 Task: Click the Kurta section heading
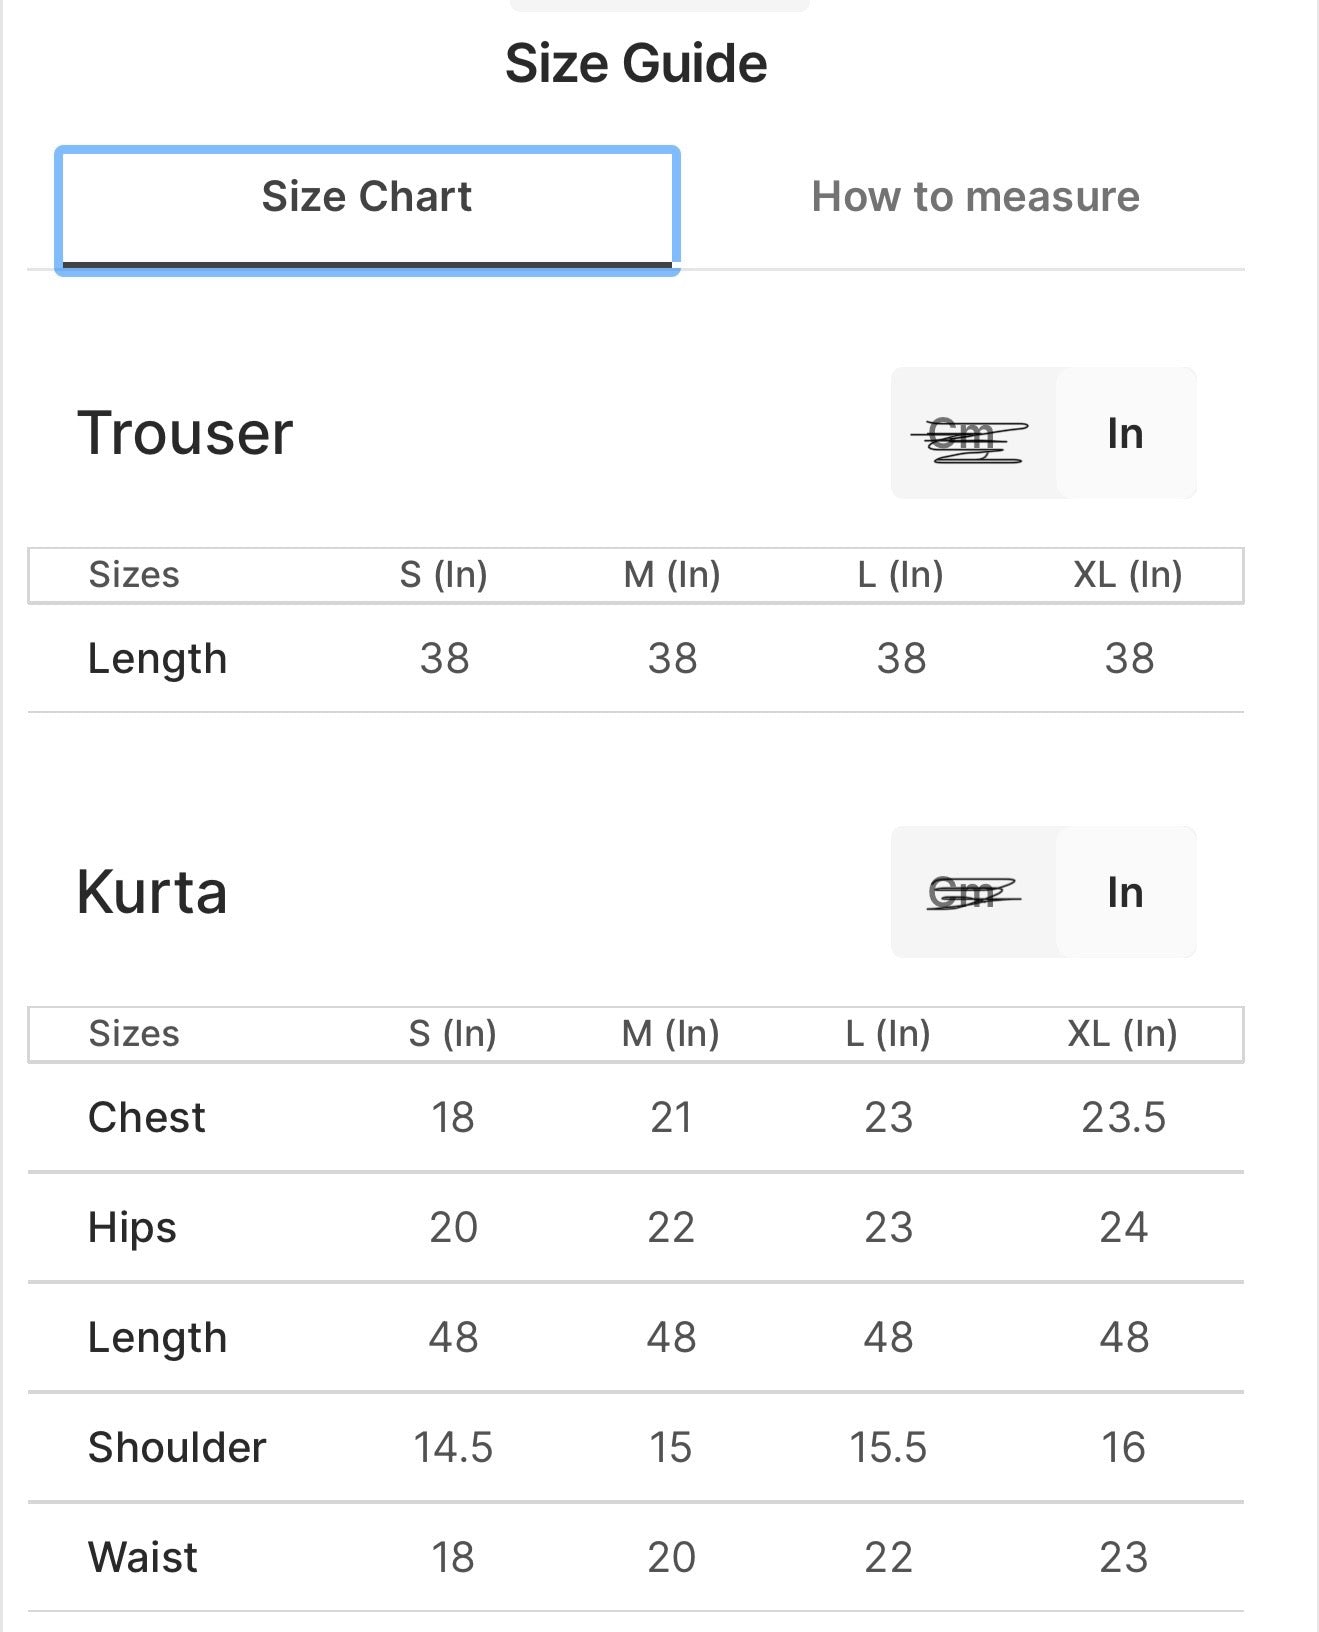click(x=152, y=892)
